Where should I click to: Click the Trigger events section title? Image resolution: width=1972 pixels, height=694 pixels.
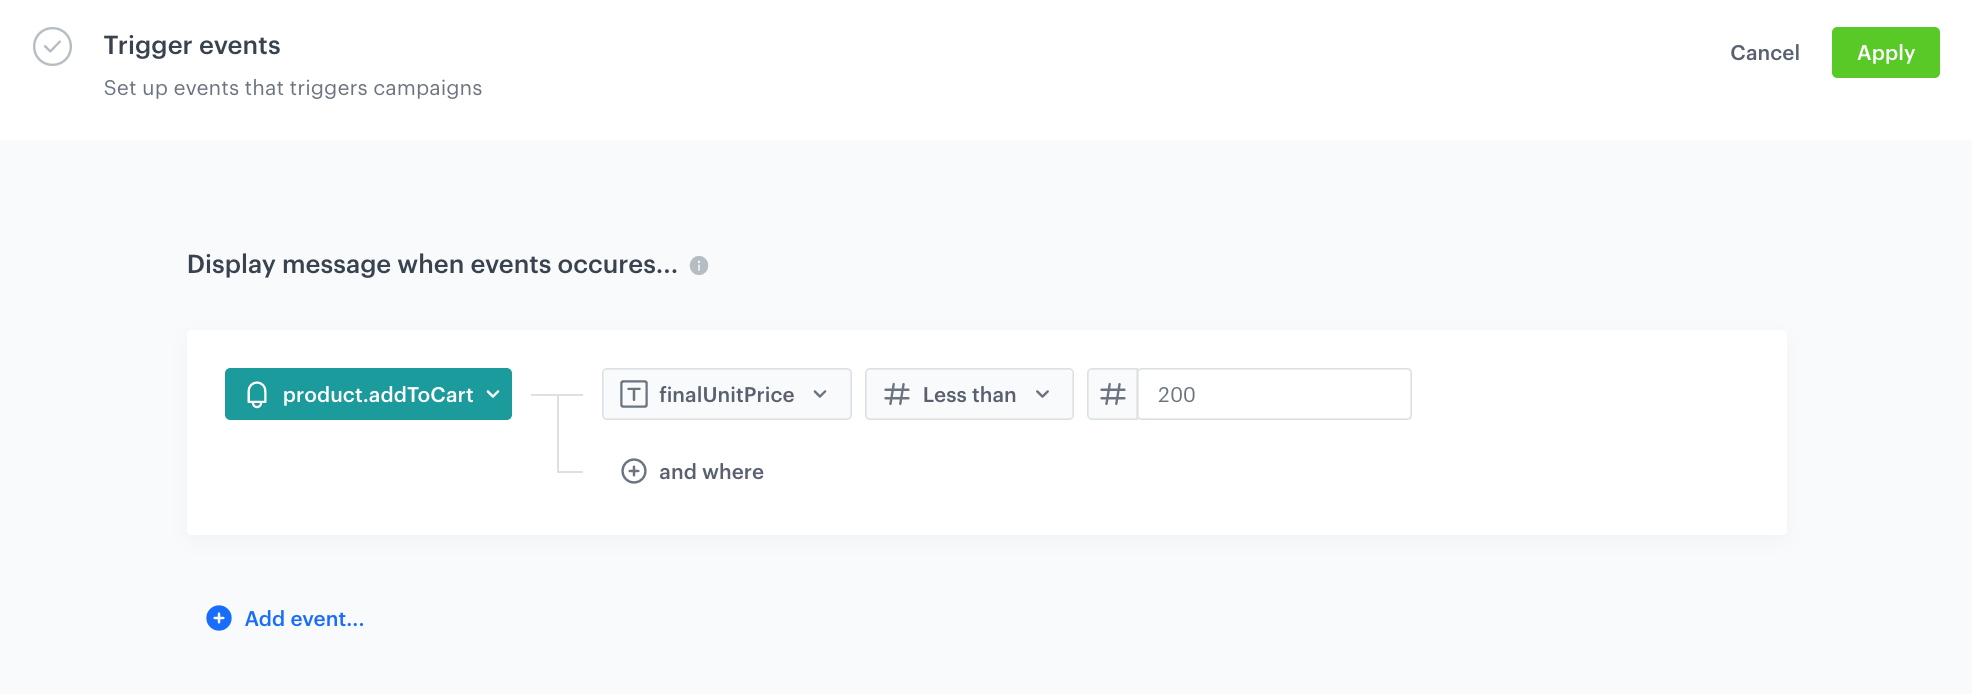click(192, 46)
